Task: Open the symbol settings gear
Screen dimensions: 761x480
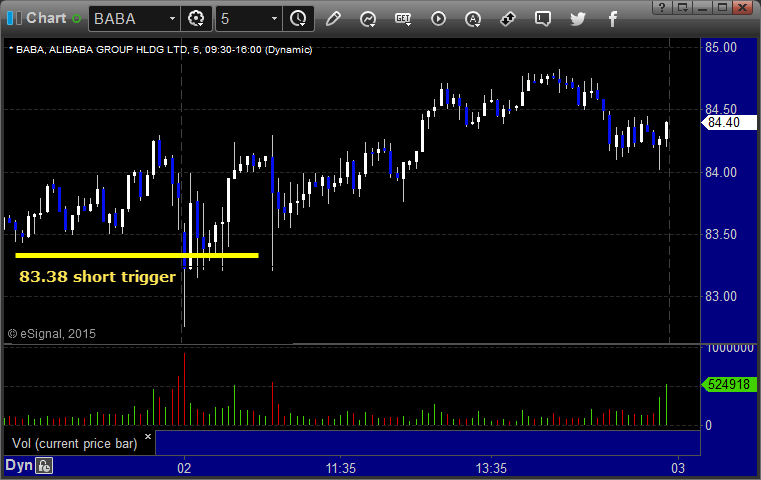Action: [x=196, y=18]
